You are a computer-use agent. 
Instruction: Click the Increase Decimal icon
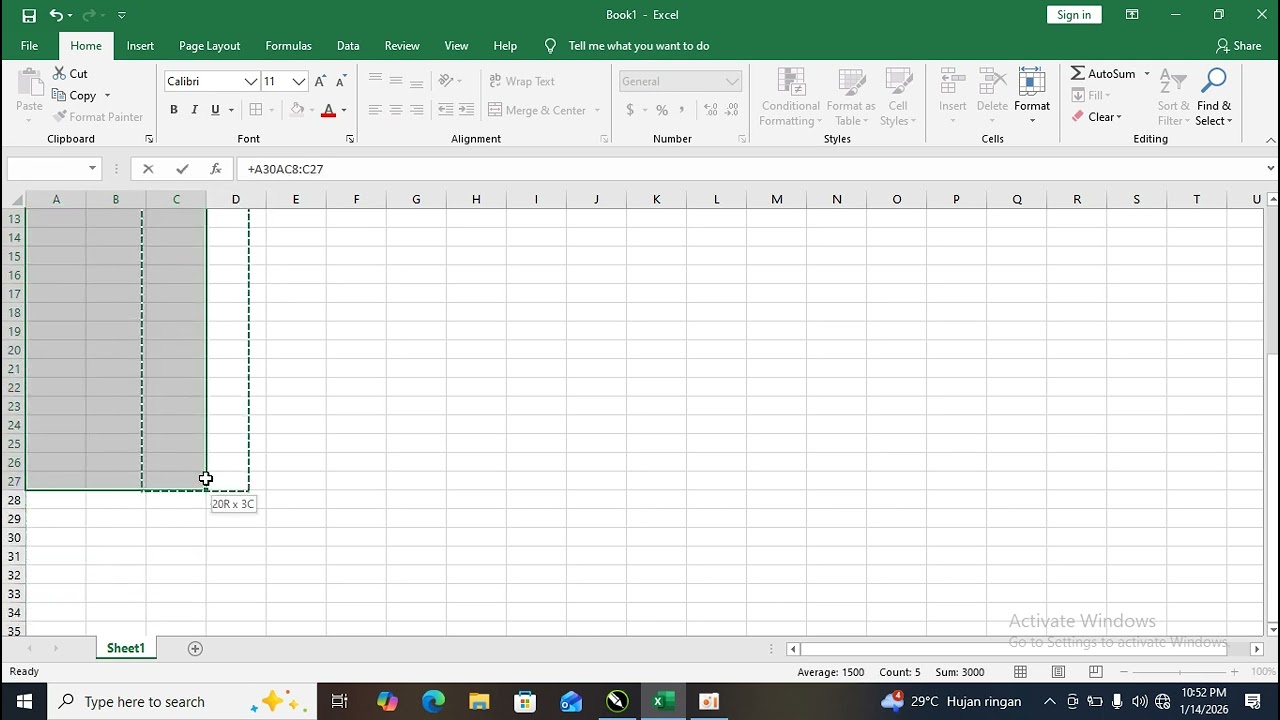tap(710, 110)
